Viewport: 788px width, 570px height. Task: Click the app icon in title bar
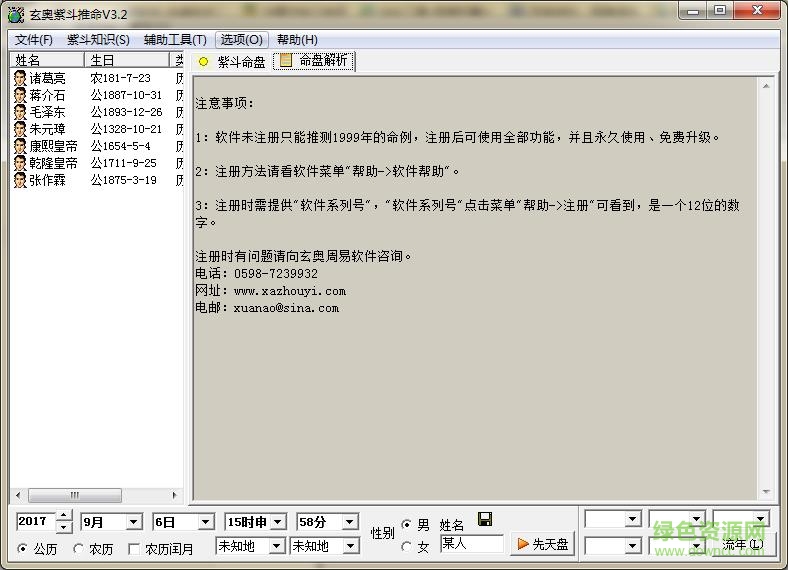coord(14,13)
